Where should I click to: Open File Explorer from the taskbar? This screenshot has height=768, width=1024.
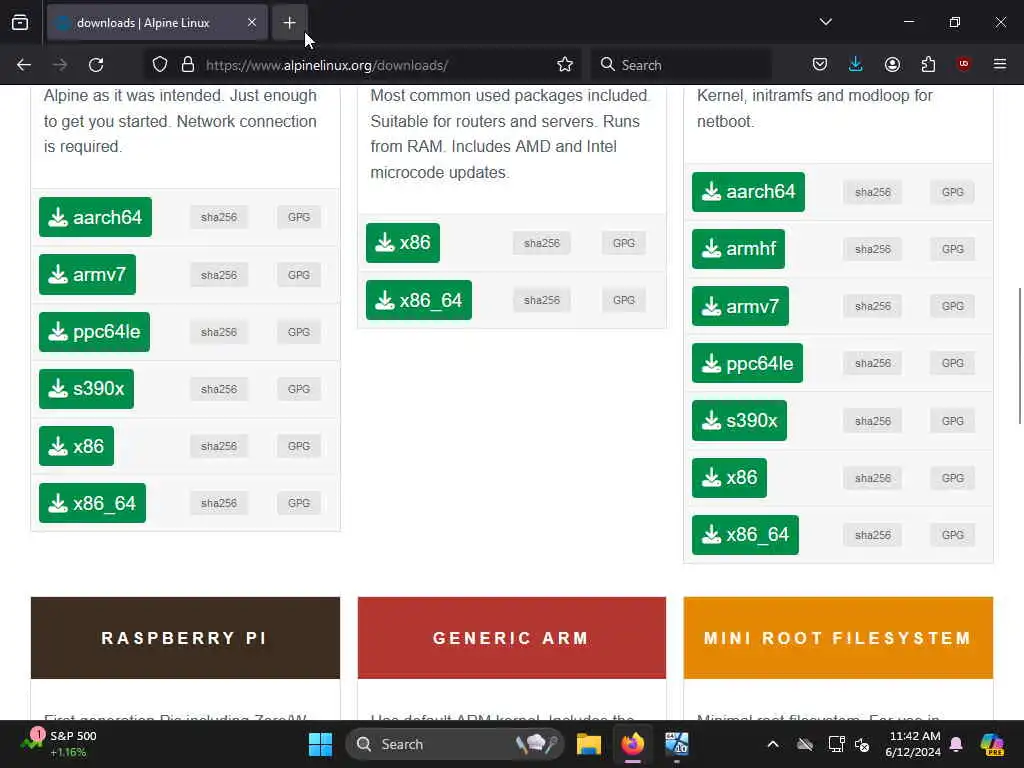pos(588,744)
